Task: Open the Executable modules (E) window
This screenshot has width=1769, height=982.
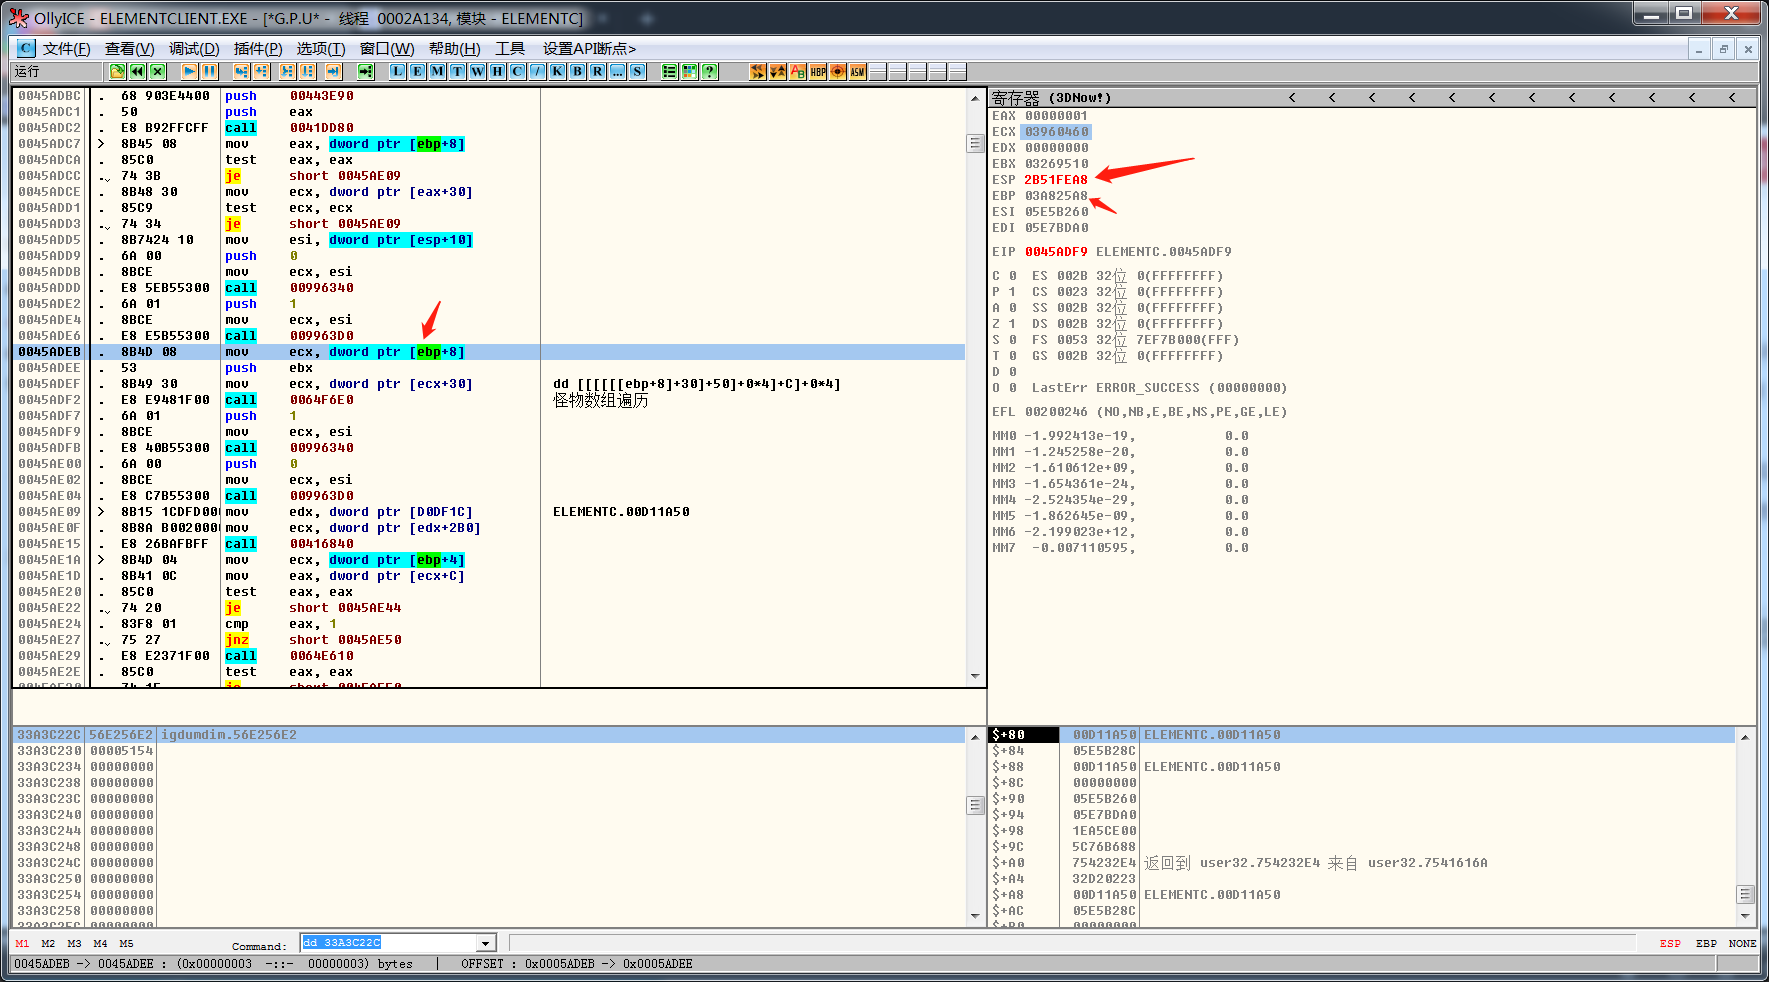Action: (418, 71)
